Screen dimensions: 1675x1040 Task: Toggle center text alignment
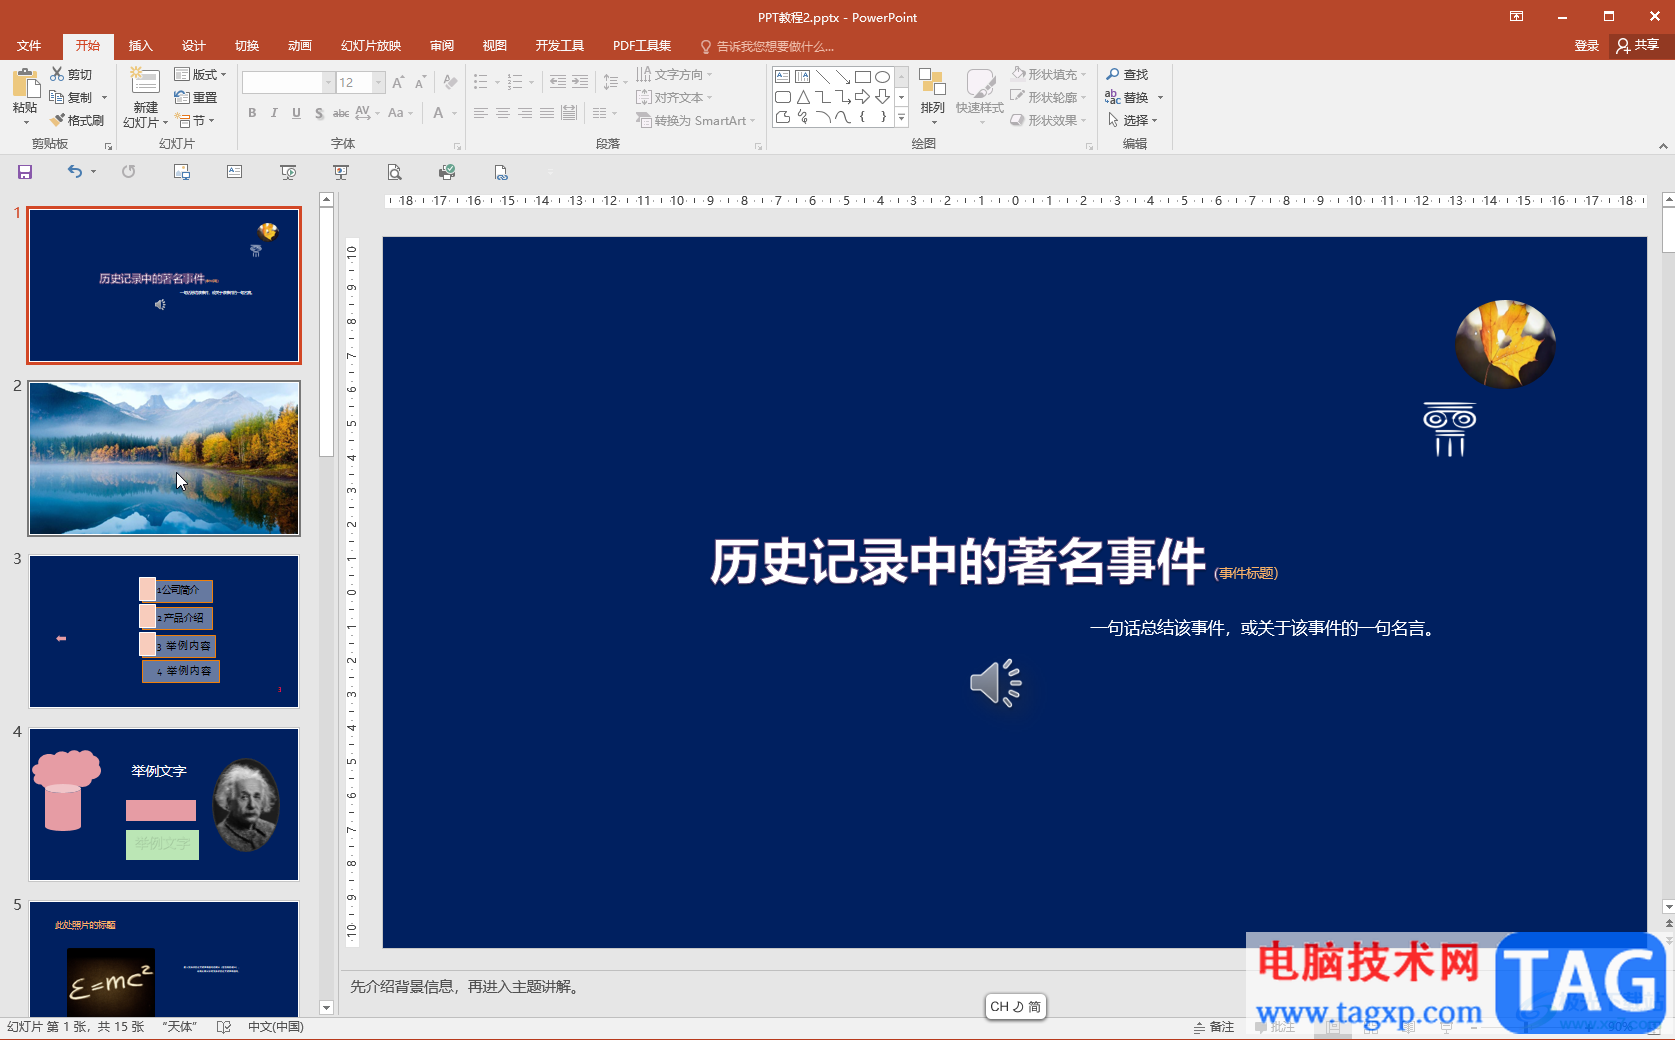[x=503, y=113]
